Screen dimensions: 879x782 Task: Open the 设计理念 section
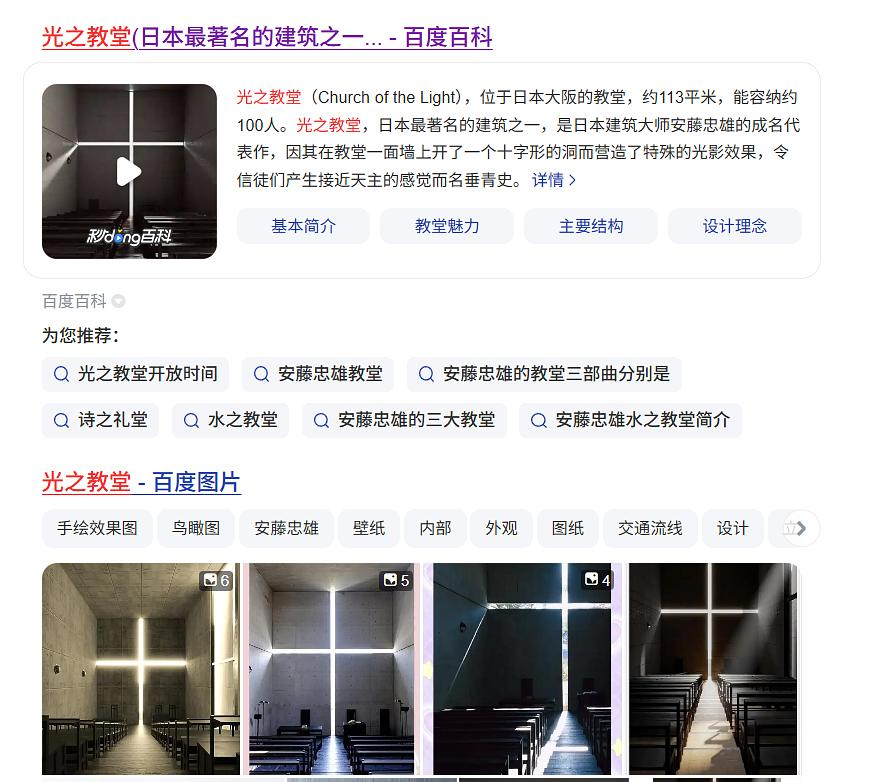point(734,226)
